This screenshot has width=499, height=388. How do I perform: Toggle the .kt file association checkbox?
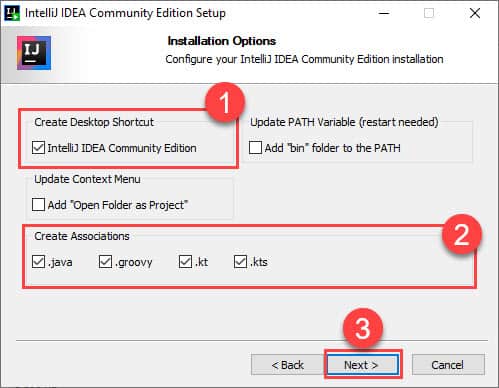[185, 262]
